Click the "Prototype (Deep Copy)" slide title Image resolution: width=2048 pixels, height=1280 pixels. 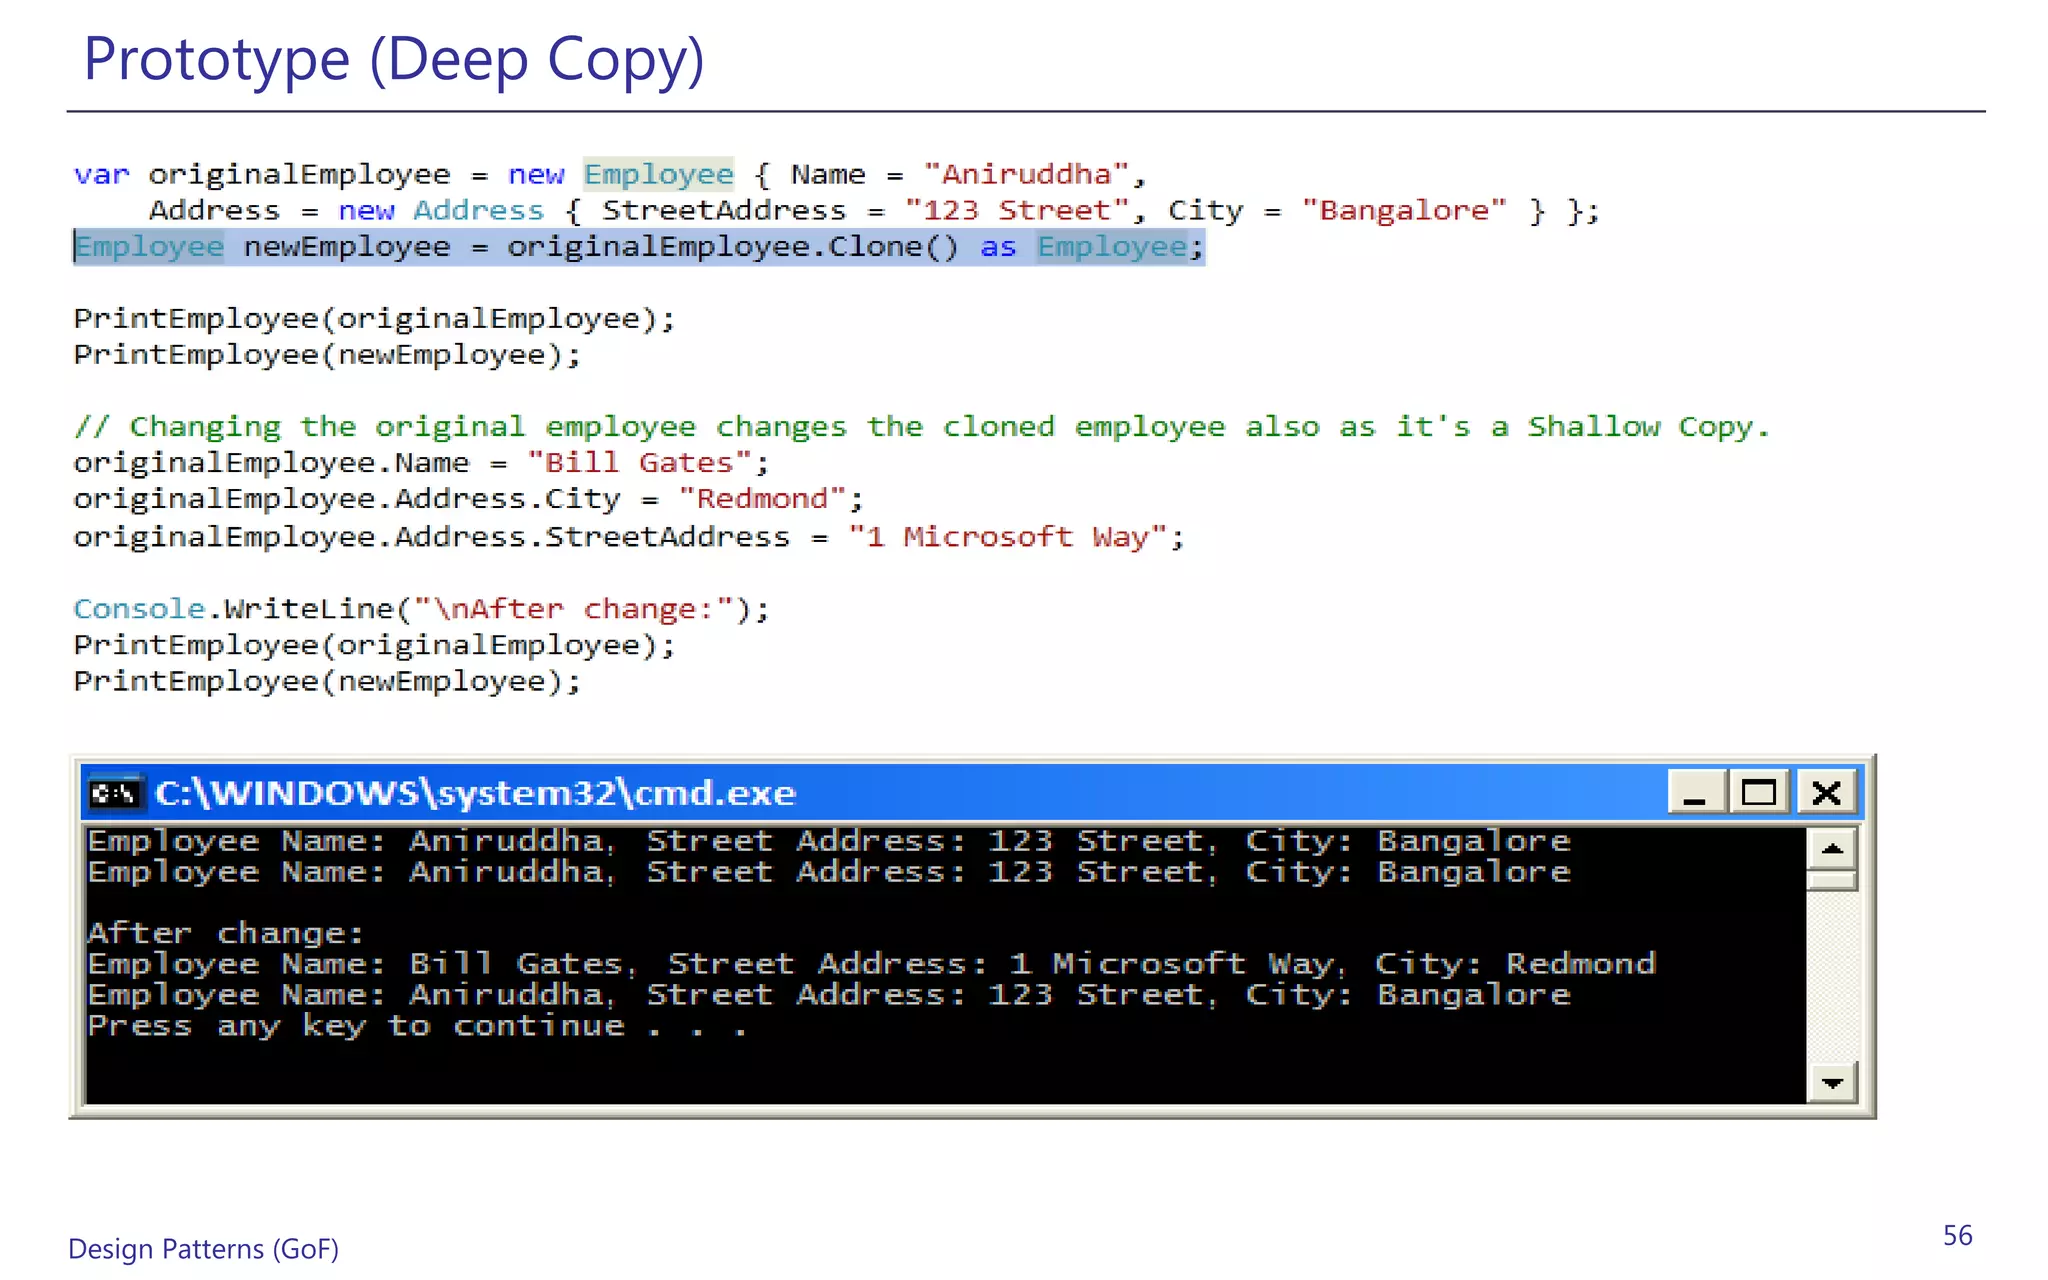tap(394, 60)
